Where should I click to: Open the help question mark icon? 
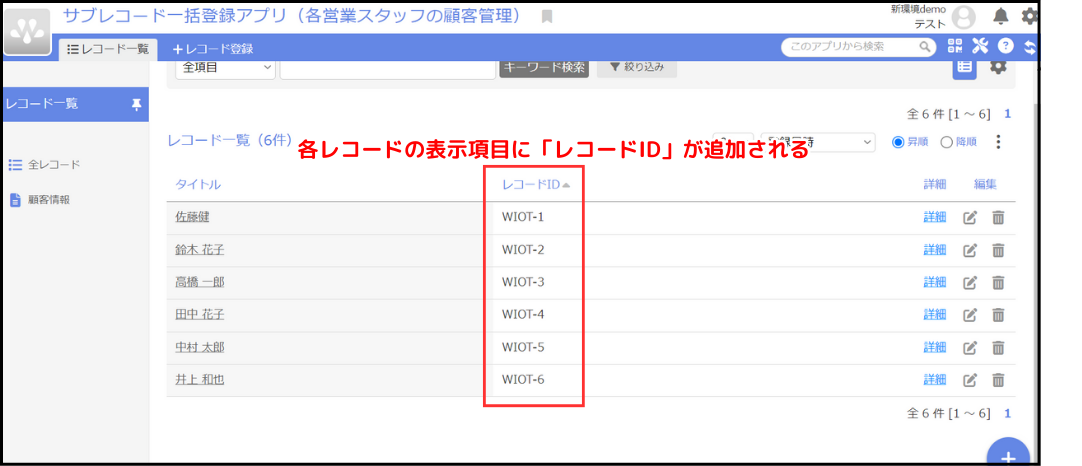(x=1005, y=46)
